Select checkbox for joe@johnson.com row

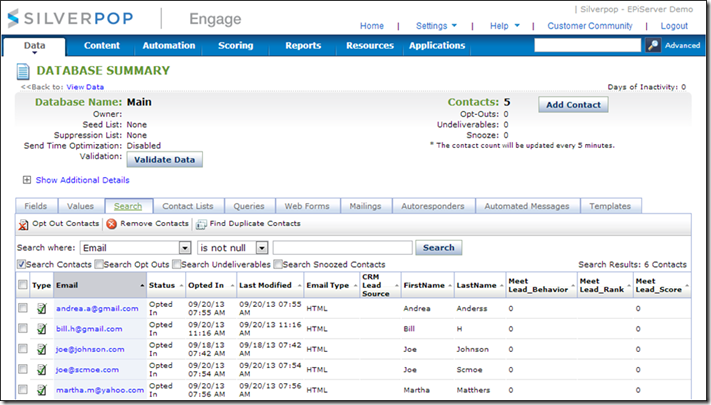pos(23,349)
